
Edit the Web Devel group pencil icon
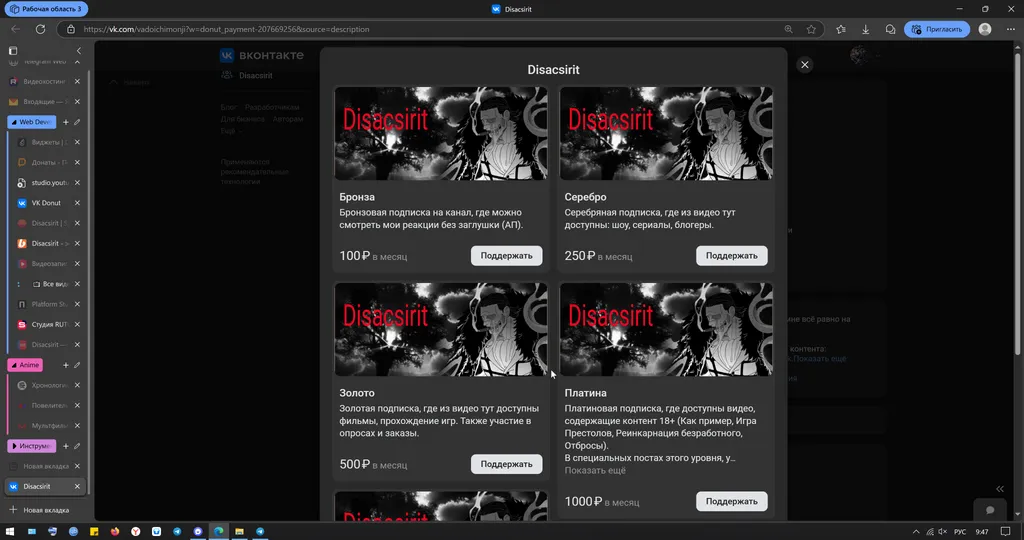point(77,122)
